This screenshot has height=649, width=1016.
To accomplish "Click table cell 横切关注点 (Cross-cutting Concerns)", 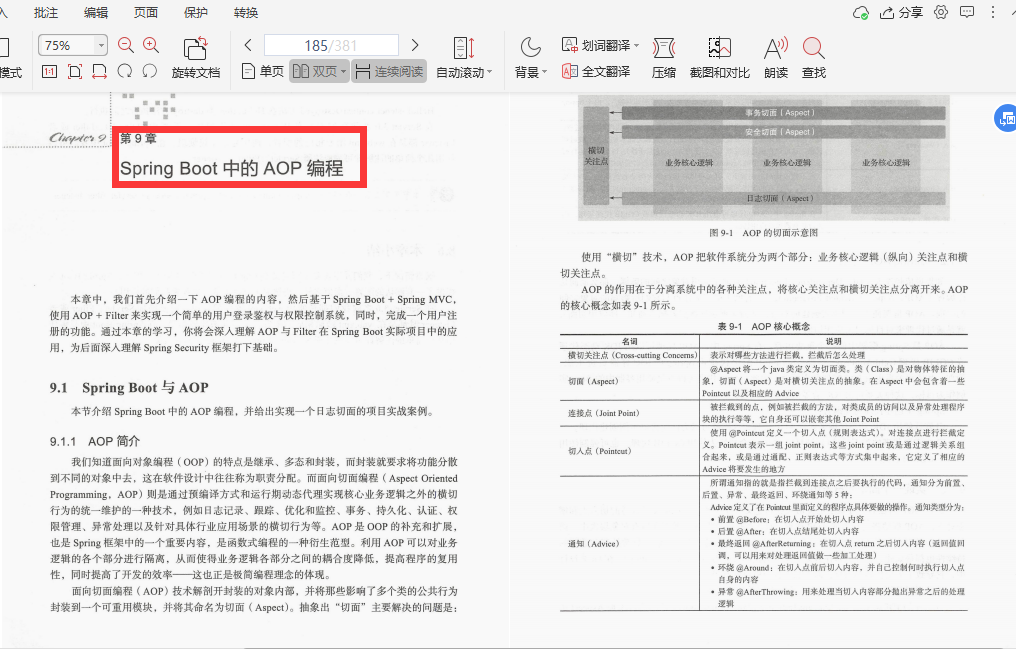I will 632,355.
